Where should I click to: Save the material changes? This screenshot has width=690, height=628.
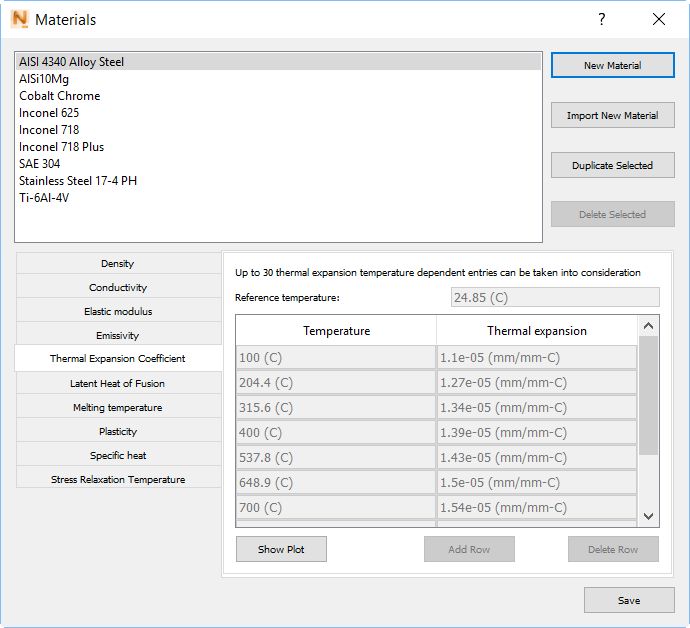[x=629, y=600]
